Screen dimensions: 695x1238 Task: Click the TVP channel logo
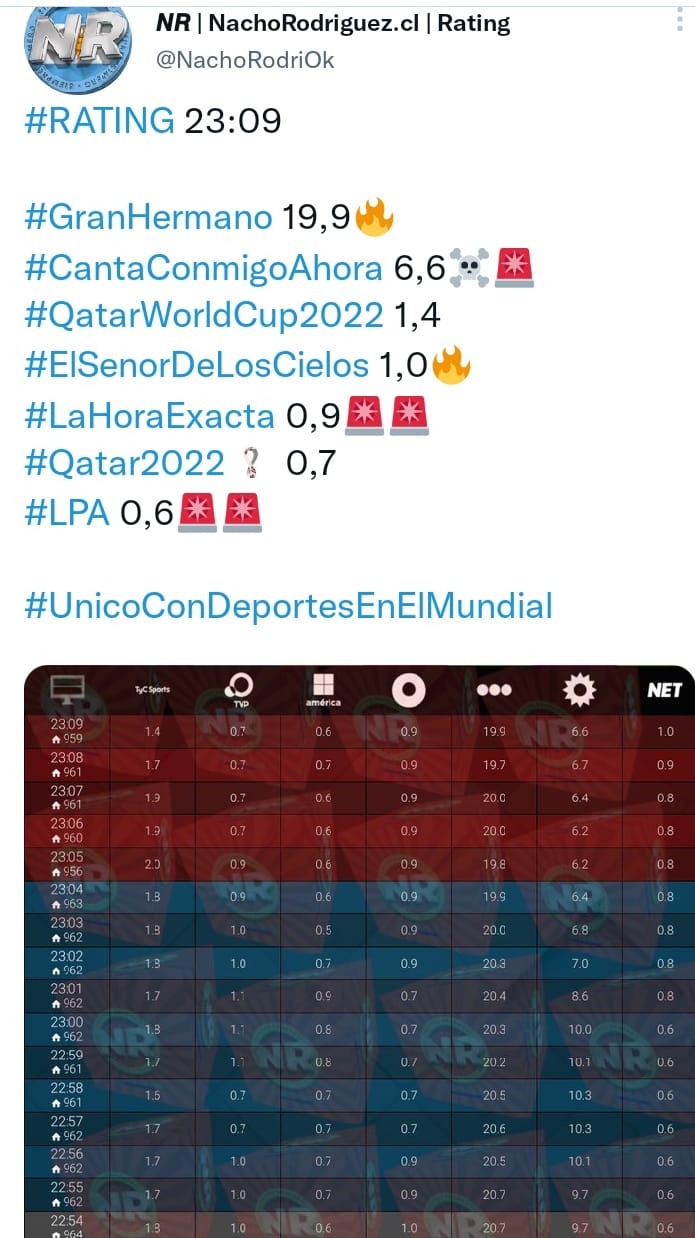pyautogui.click(x=239, y=689)
